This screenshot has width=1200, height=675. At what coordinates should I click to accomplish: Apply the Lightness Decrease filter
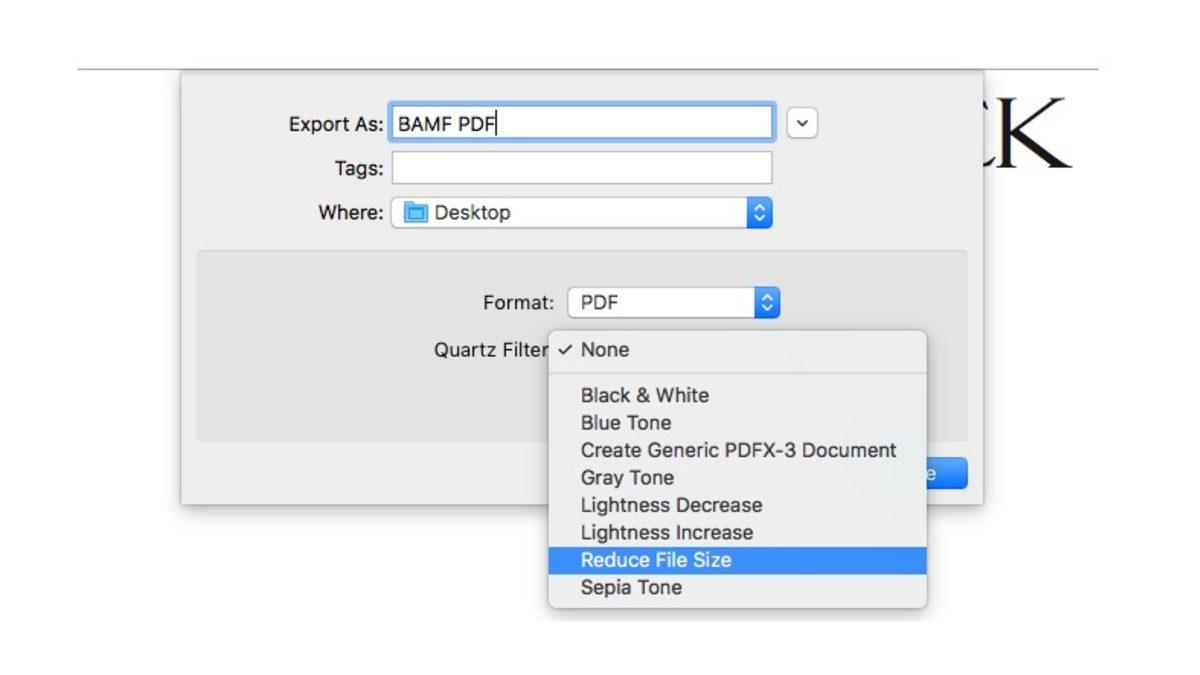click(x=671, y=505)
